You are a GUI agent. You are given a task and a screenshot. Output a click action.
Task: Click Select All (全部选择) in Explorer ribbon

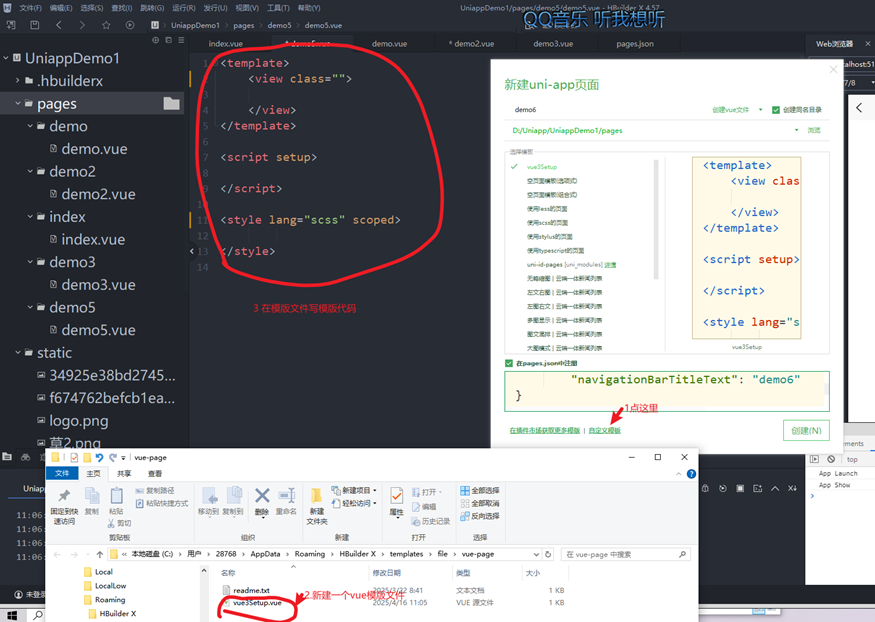[x=479, y=490]
